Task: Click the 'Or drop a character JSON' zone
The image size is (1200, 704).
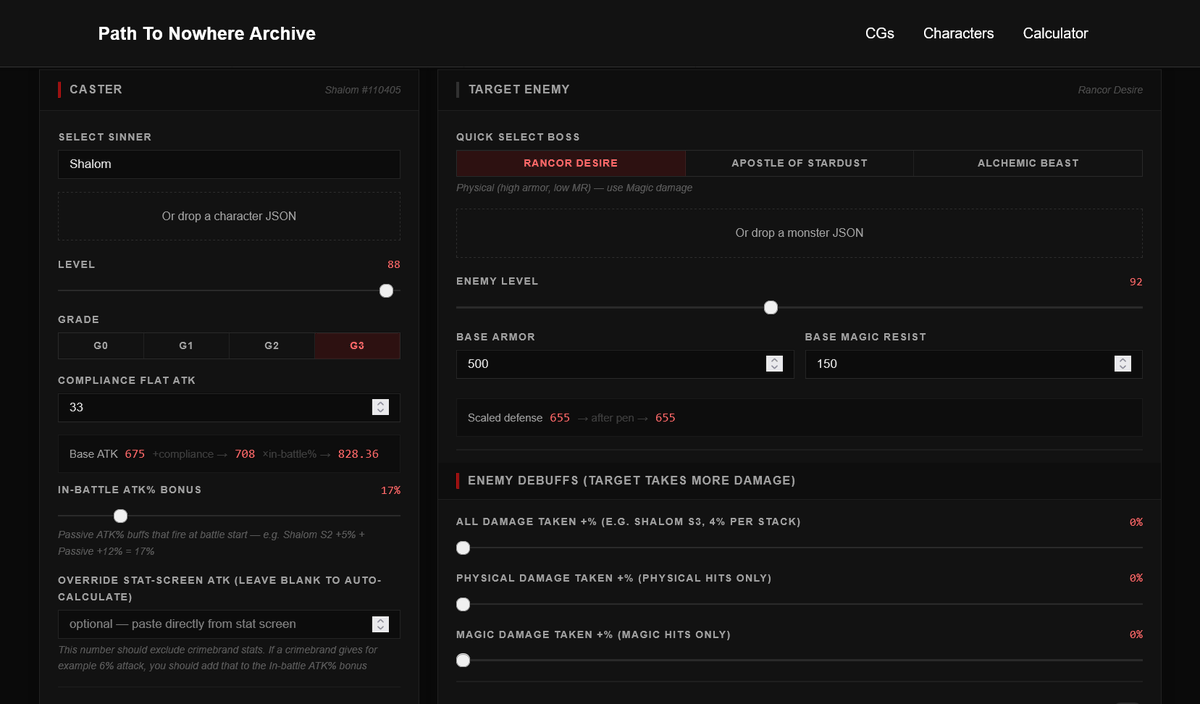Action: pos(229,216)
